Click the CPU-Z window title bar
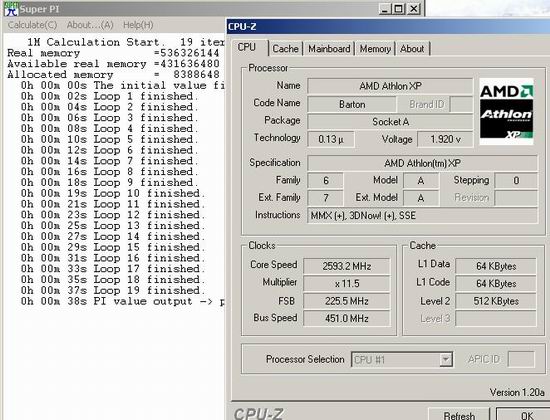Image resolution: width=550 pixels, height=420 pixels. click(x=388, y=27)
